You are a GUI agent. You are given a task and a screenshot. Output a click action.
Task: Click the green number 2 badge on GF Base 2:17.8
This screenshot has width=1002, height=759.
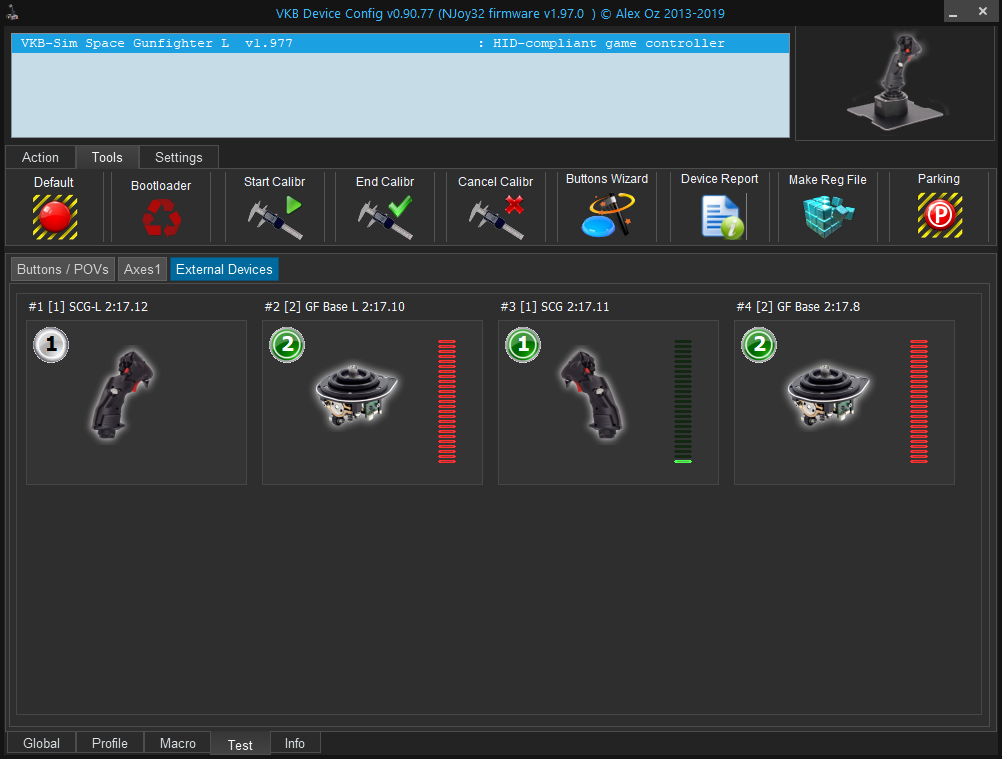coord(759,345)
